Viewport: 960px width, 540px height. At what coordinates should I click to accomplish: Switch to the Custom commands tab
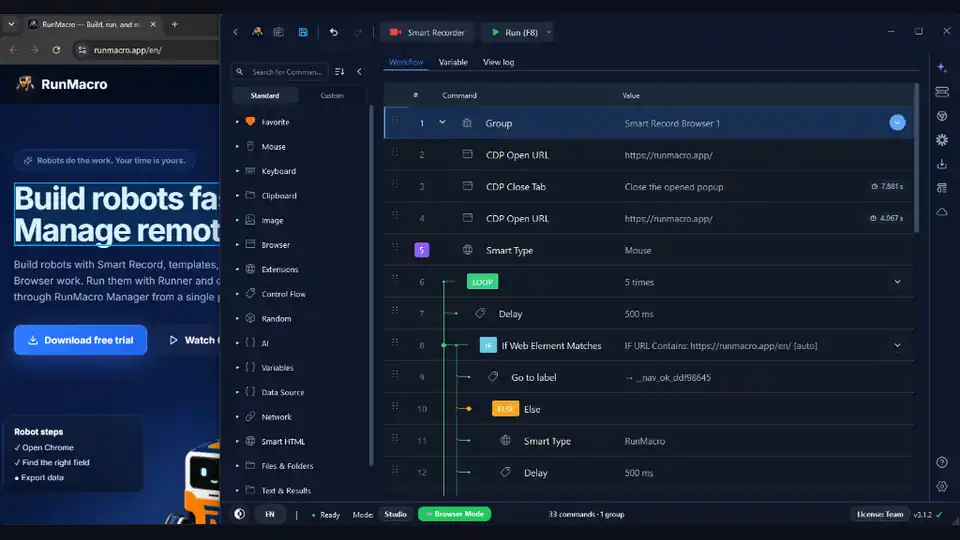(332, 96)
